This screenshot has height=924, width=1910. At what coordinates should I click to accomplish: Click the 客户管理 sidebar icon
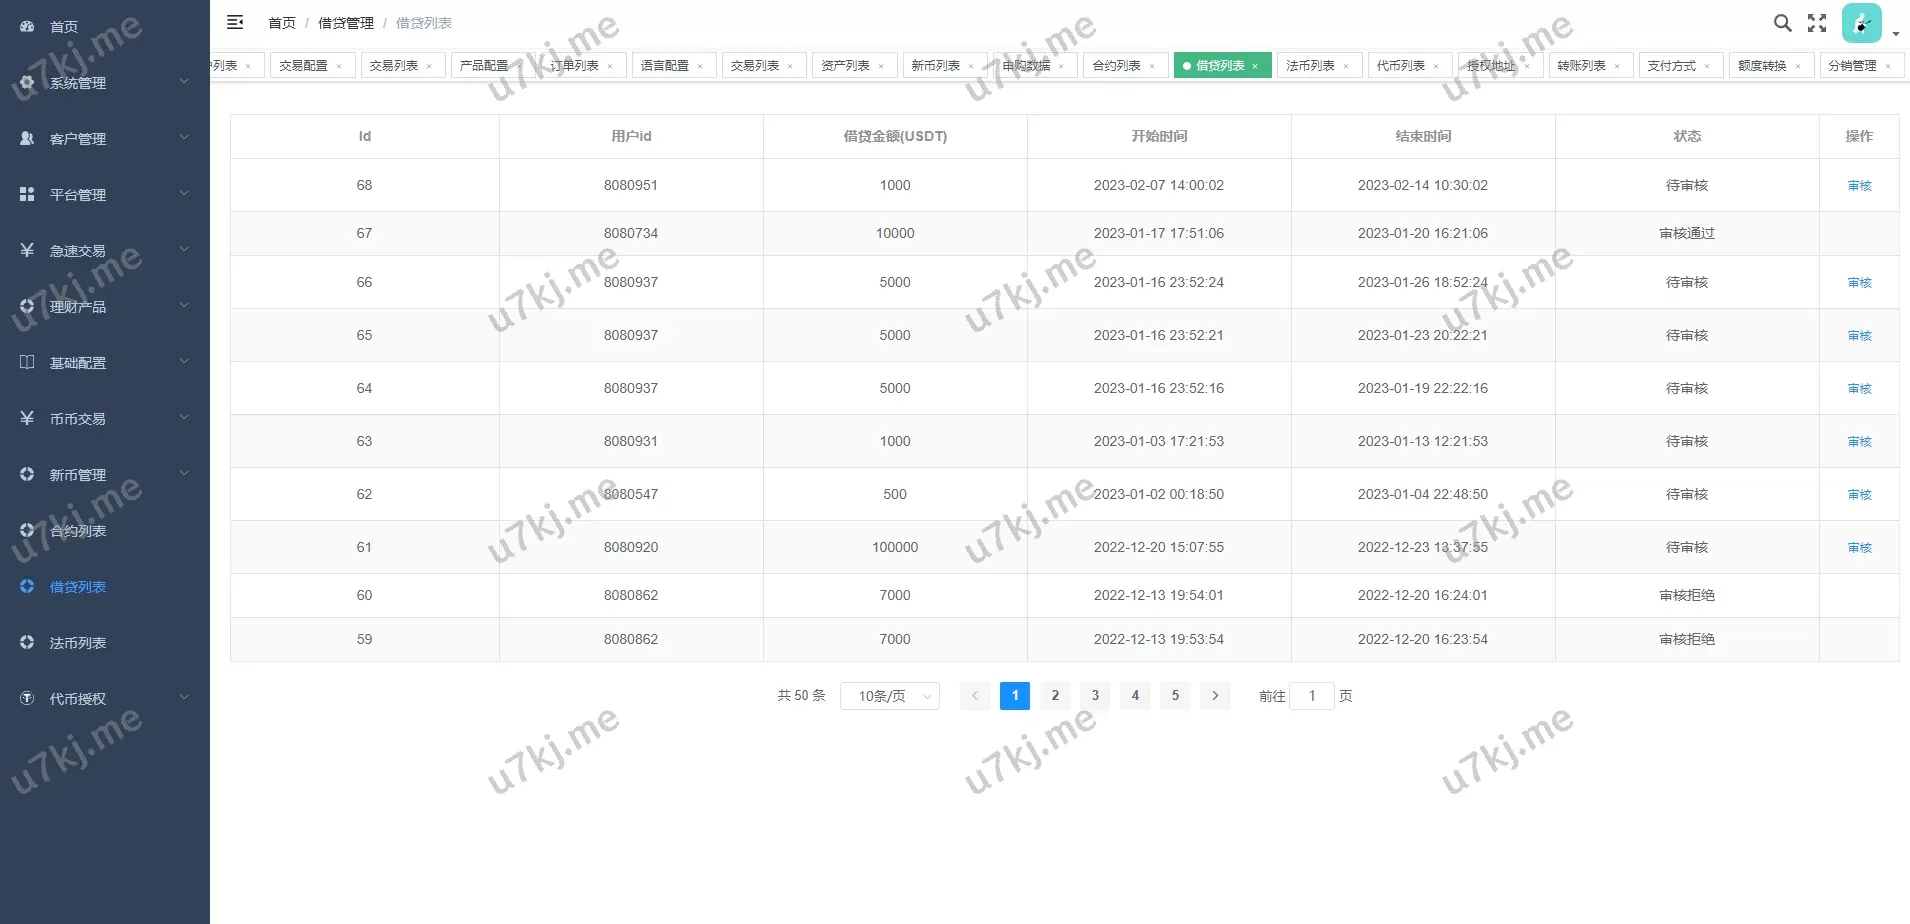27,139
